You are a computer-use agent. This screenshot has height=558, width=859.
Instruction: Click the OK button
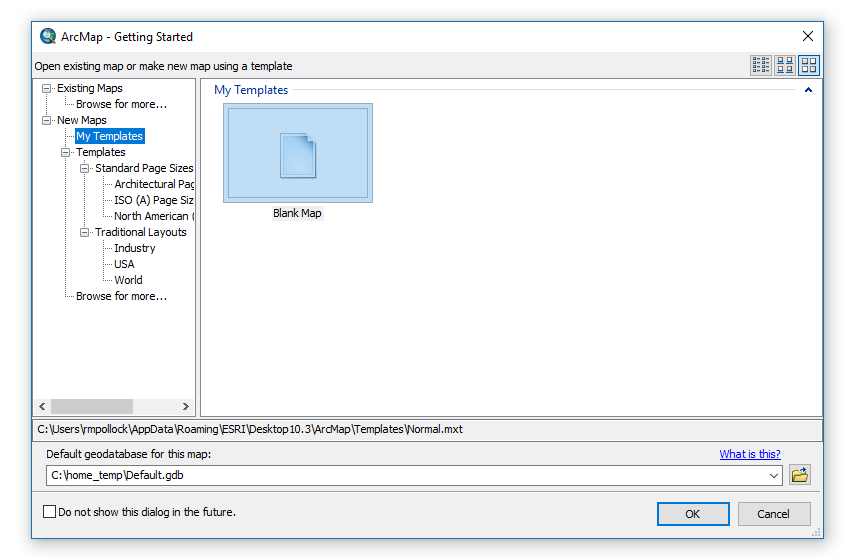[693, 514]
